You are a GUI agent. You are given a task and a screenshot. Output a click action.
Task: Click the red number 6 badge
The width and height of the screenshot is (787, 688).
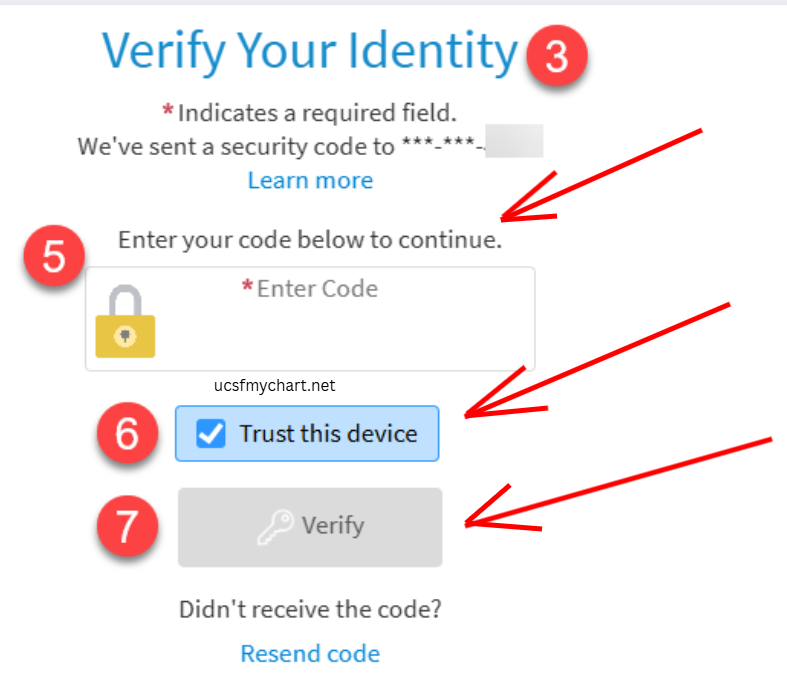click(x=127, y=433)
